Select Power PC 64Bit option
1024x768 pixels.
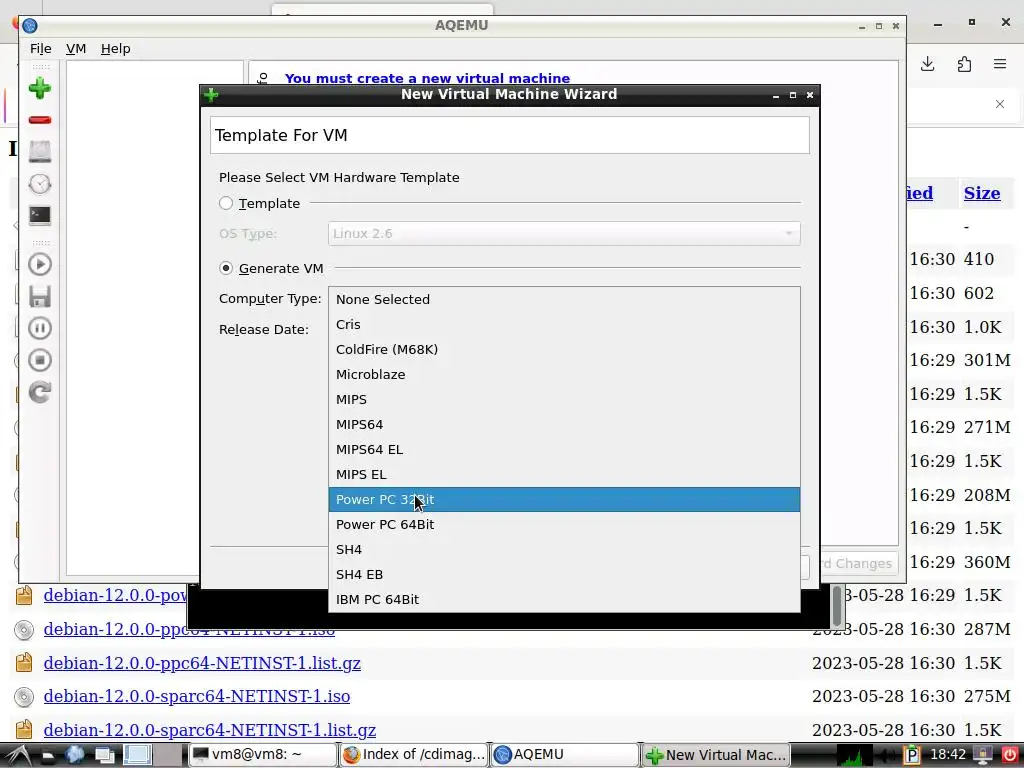564,524
